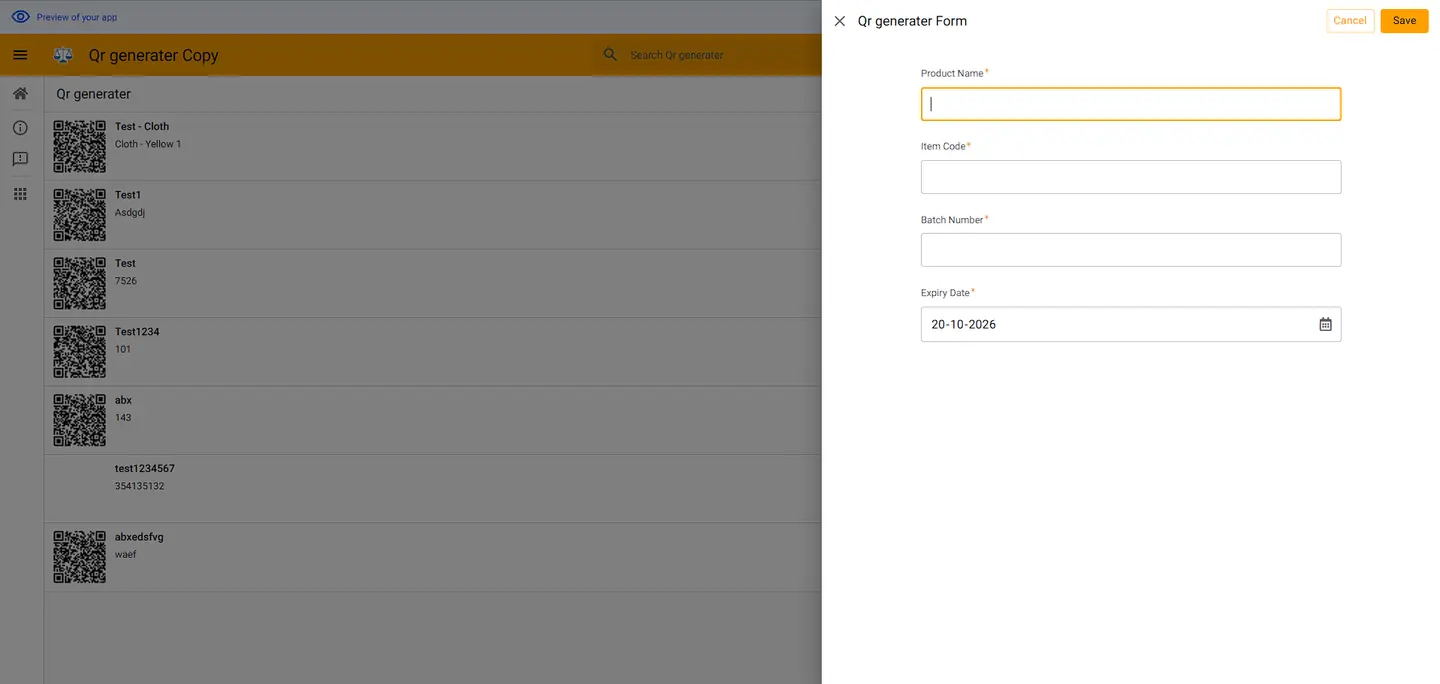Open the QR code for Test1234
Image resolution: width=1440 pixels, height=684 pixels.
pyautogui.click(x=79, y=351)
